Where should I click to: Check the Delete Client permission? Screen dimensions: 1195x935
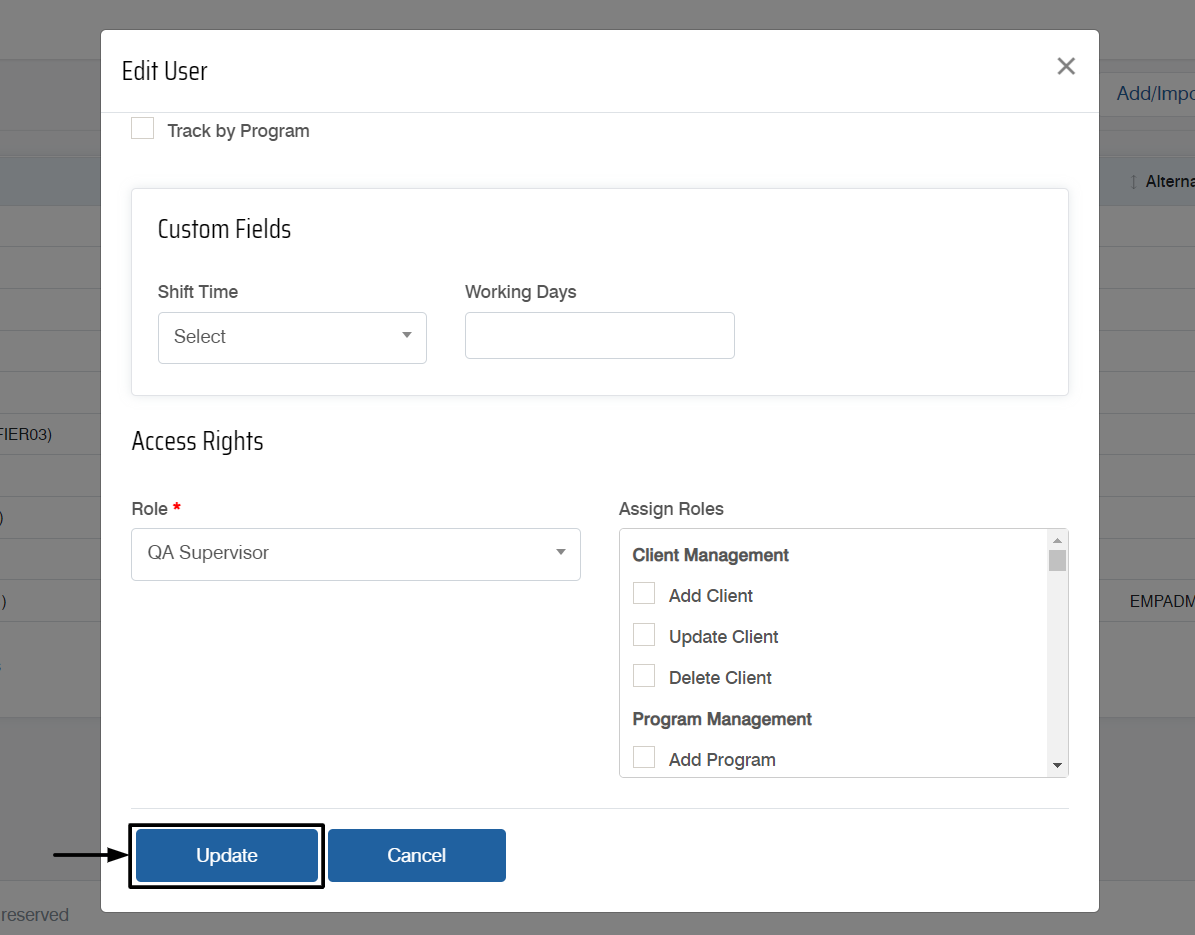[644, 676]
